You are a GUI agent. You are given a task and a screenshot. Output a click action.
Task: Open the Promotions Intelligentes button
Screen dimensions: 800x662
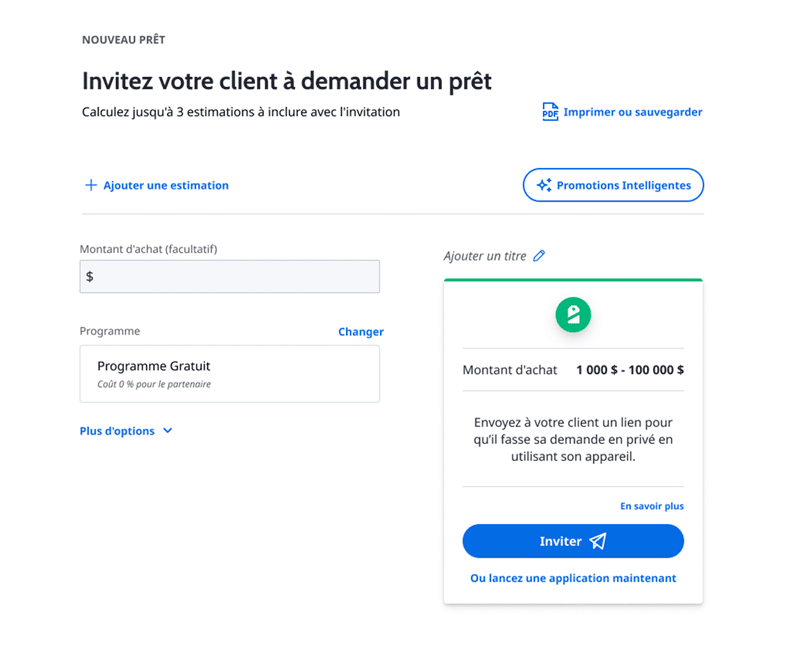tap(613, 185)
